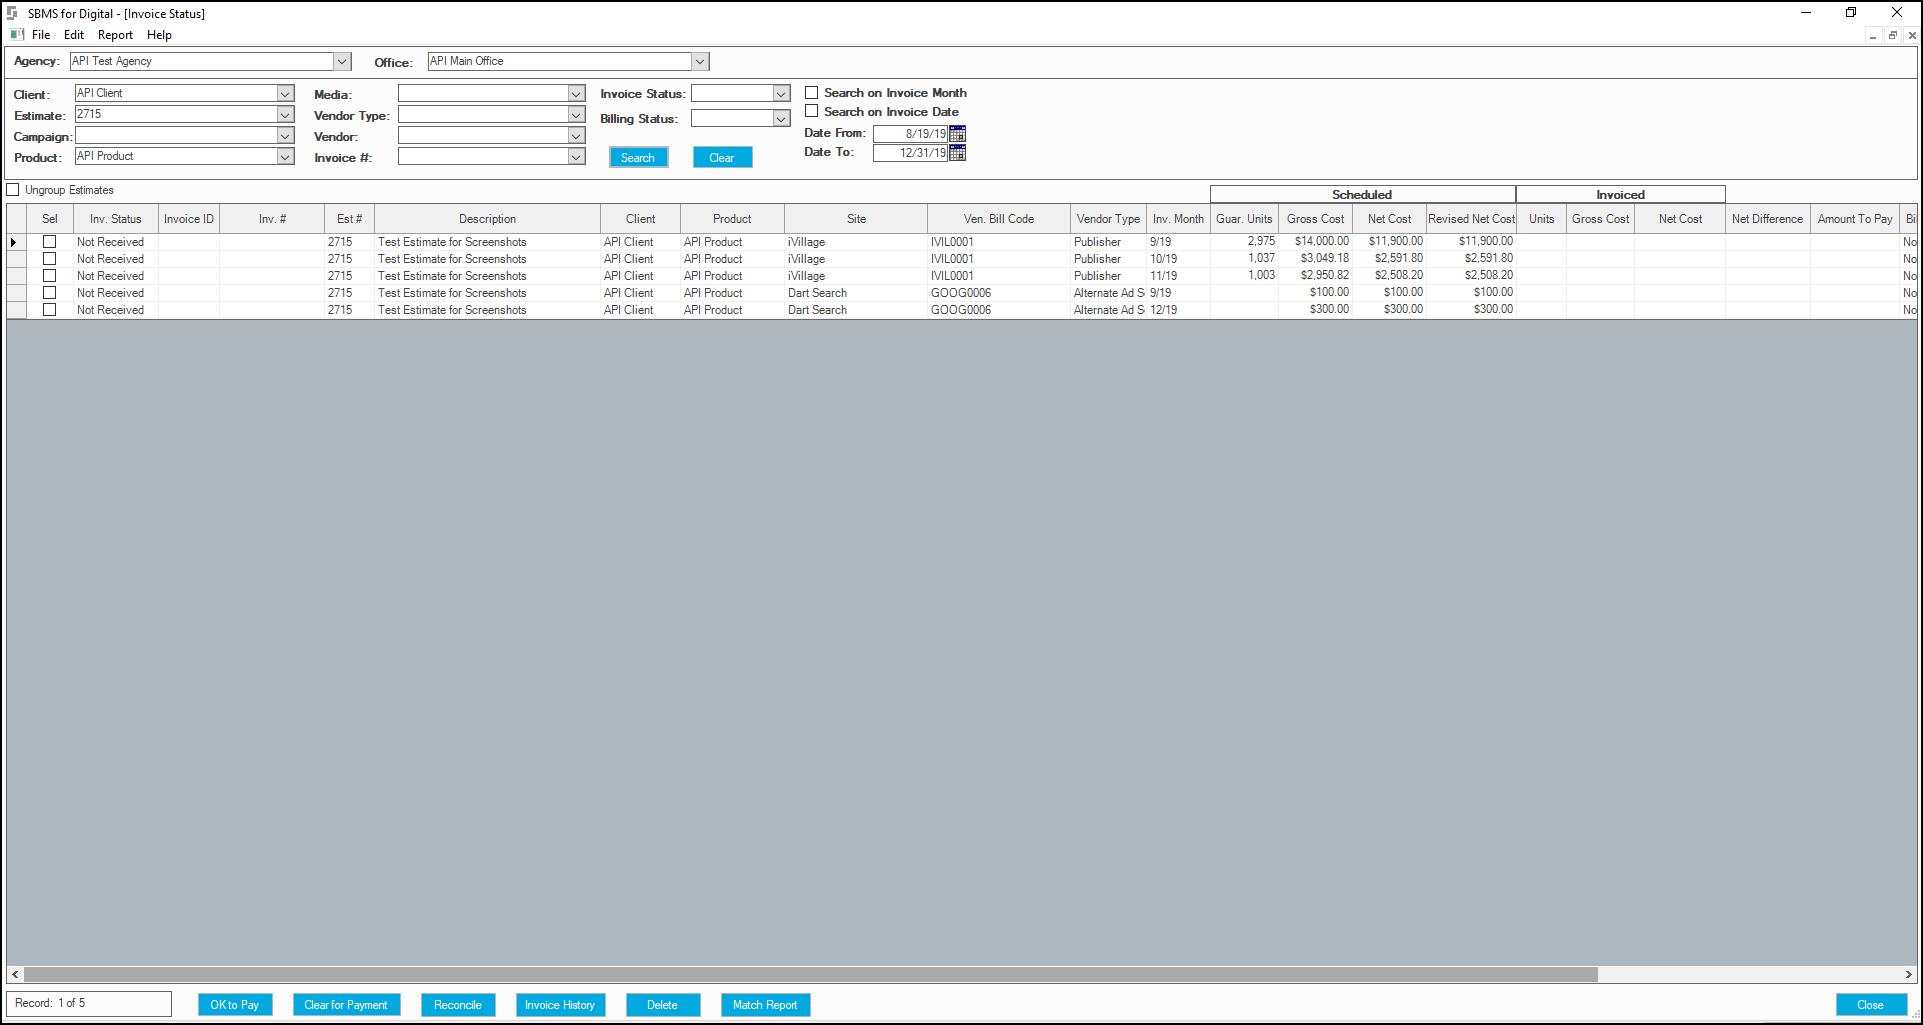Open the Report menu
Viewport: 1923px width, 1025px height.
click(115, 35)
